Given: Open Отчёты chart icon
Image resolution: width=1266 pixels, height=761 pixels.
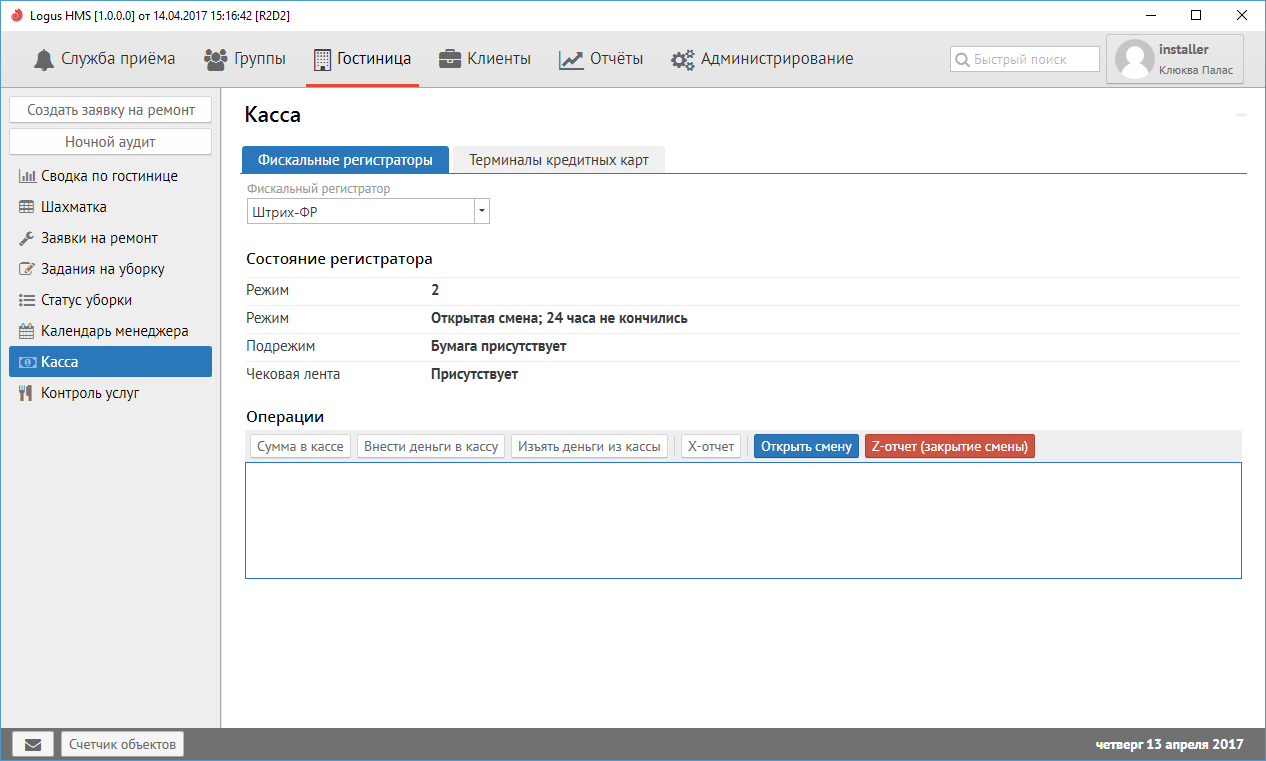Looking at the screenshot, I should coord(571,59).
